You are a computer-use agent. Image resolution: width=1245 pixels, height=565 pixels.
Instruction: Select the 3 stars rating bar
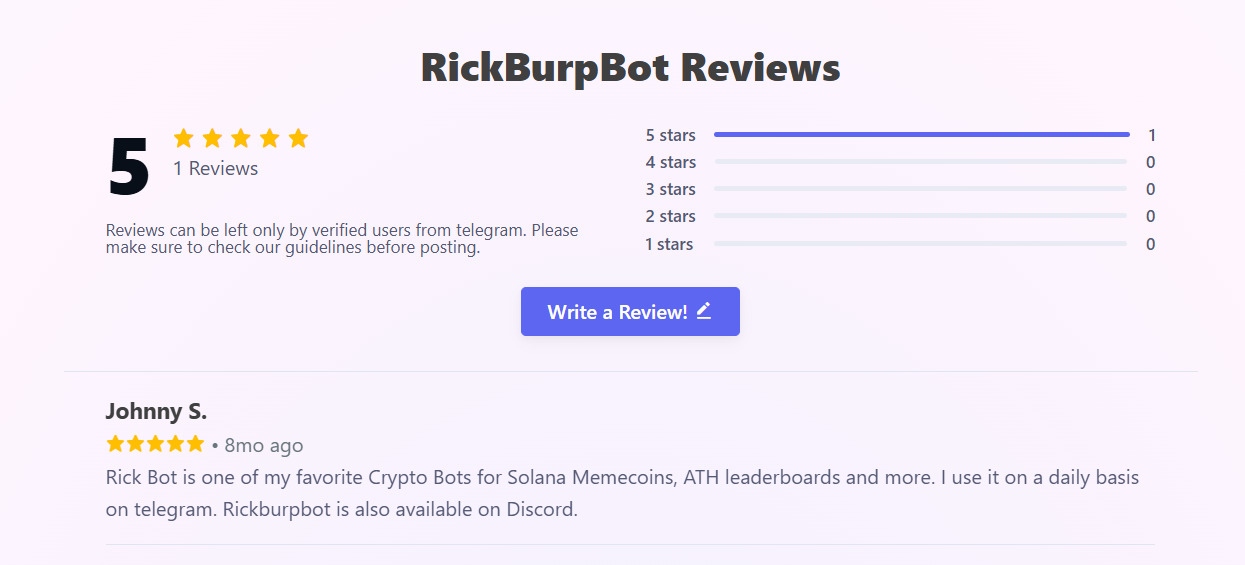point(921,189)
